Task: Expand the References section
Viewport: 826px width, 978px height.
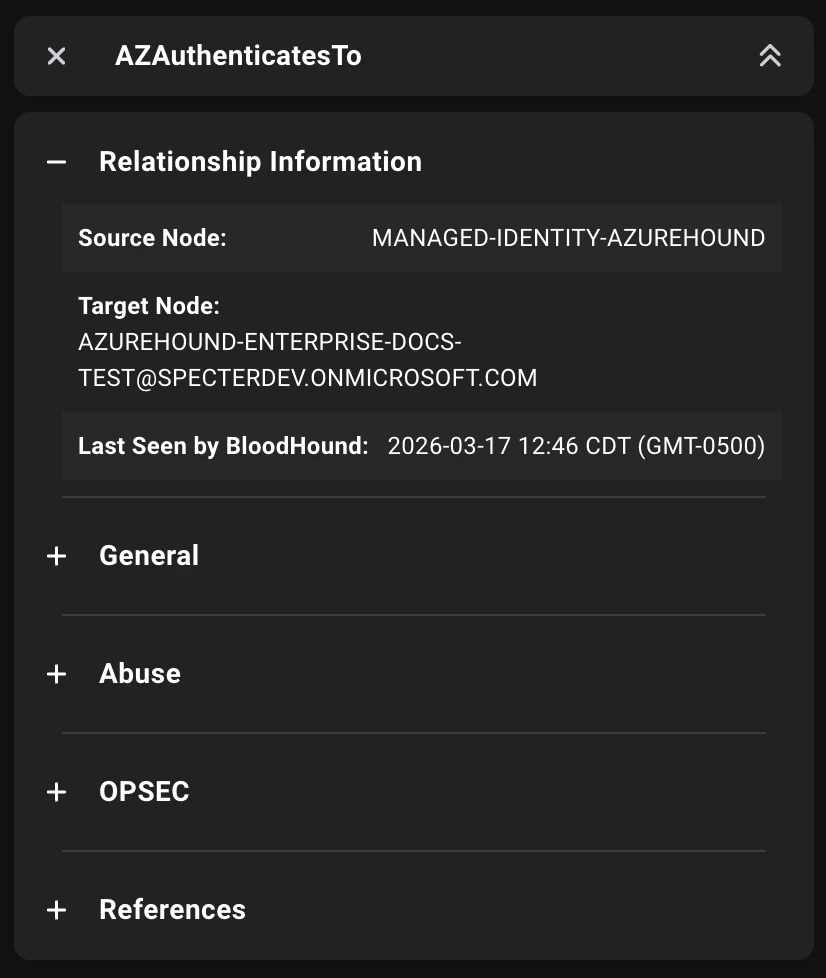Action: tap(172, 909)
